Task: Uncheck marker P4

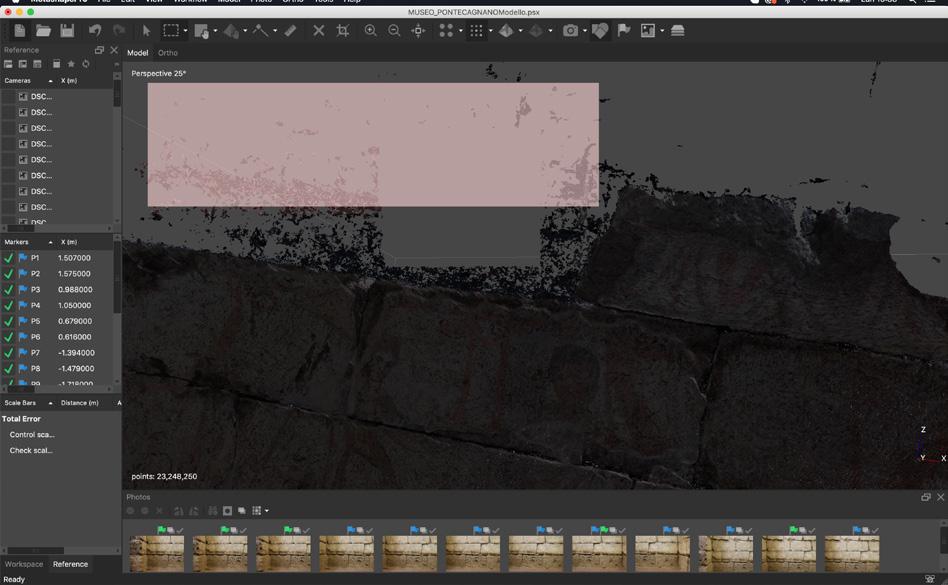Action: pos(8,305)
